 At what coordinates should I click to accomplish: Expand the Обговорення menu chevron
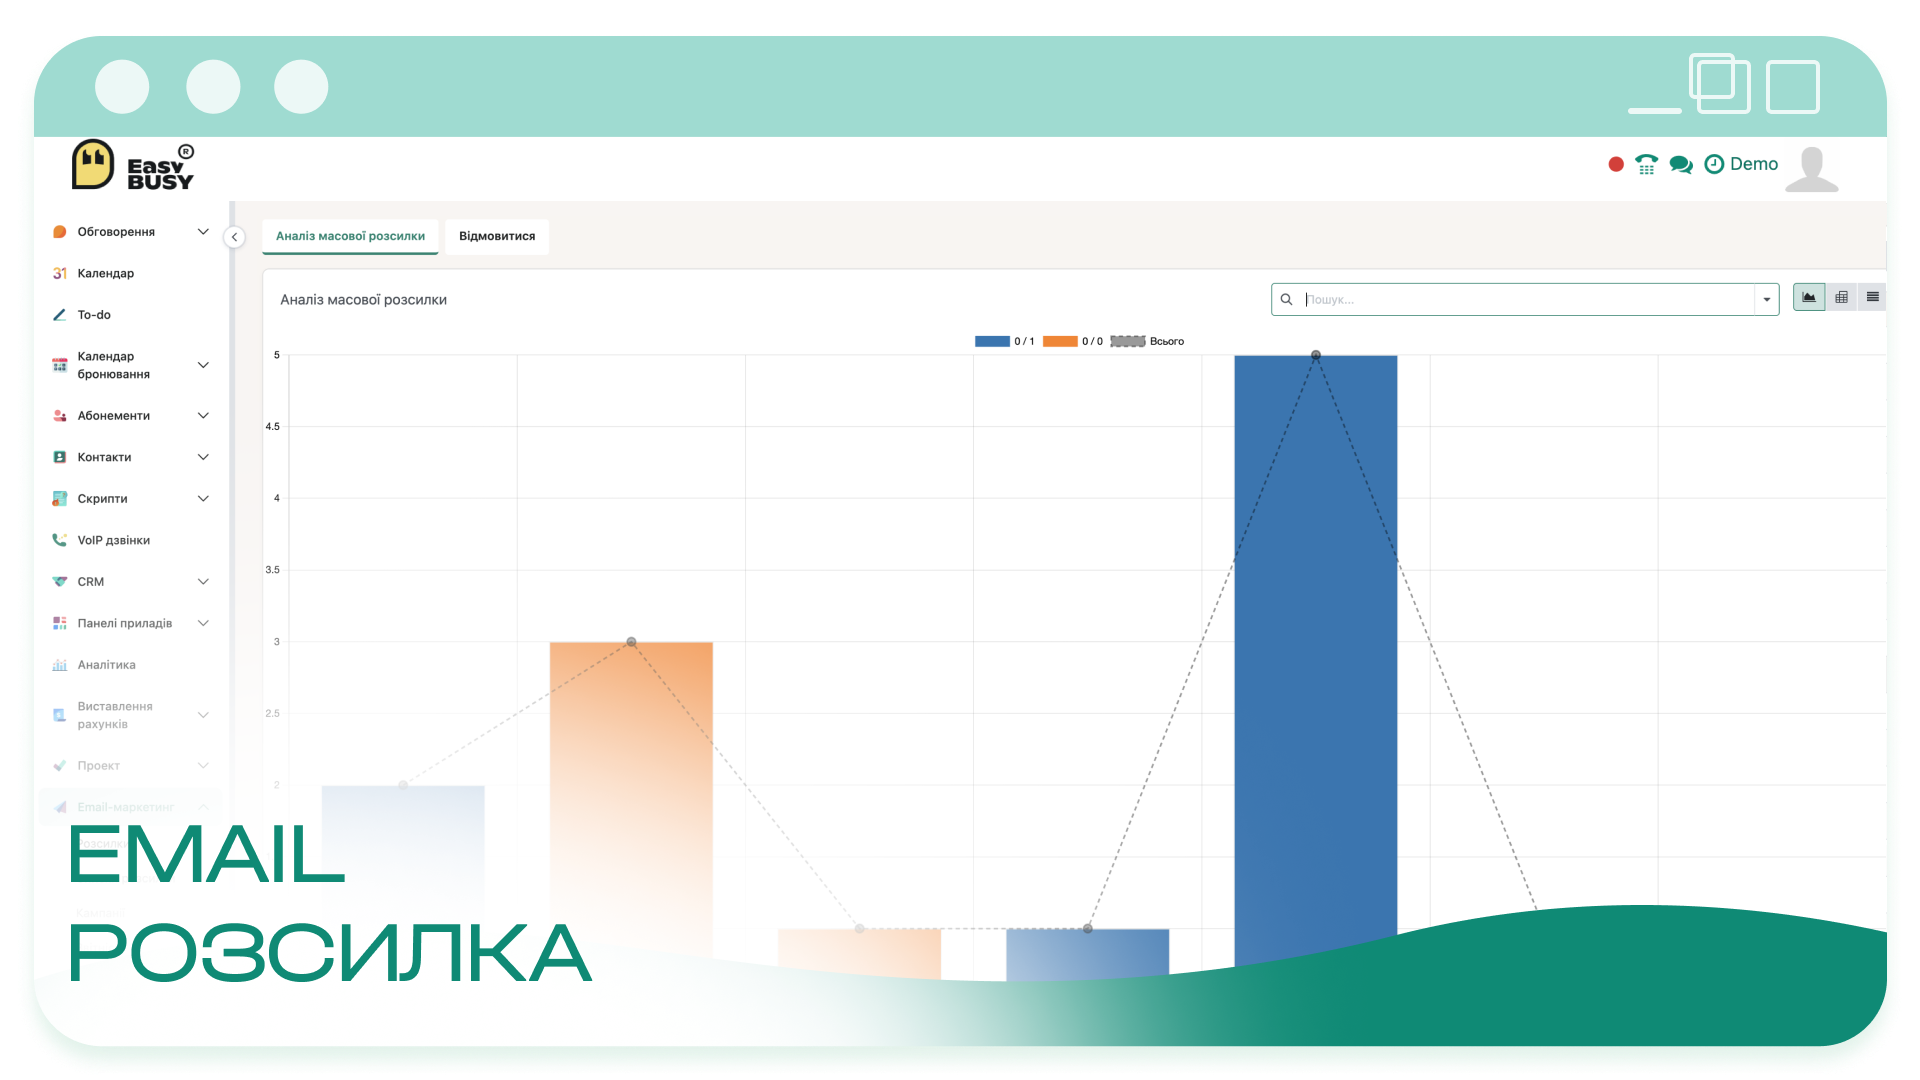coord(203,232)
